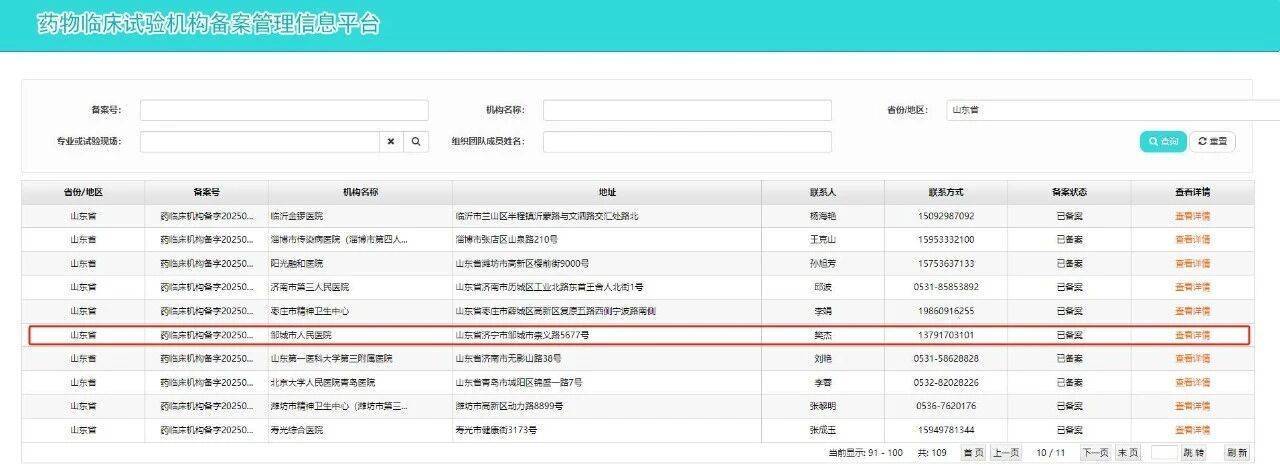Click the magnifier icon beside 专业或试验现场 field
1280x474 pixels.
point(416,142)
